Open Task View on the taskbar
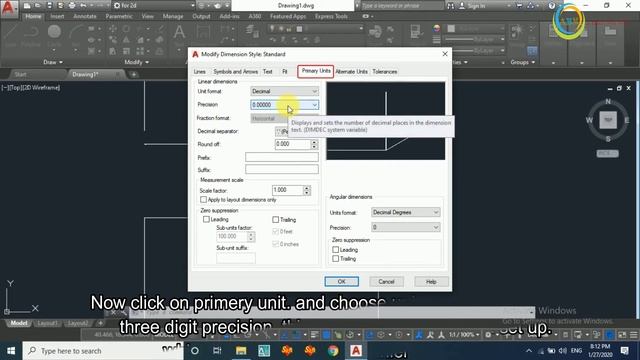The width and height of the screenshot is (640, 360). [217, 351]
